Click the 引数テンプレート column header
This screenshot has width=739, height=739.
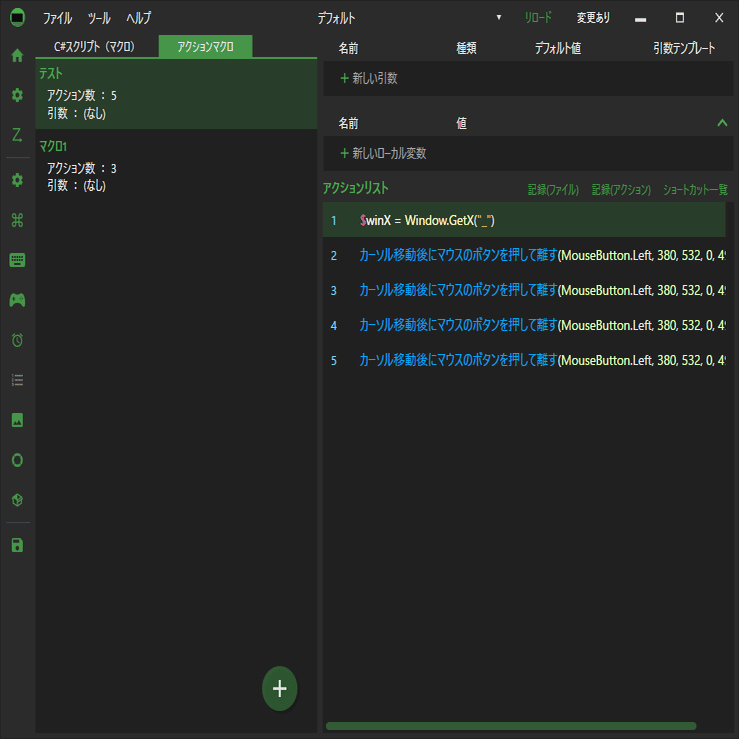pos(684,48)
